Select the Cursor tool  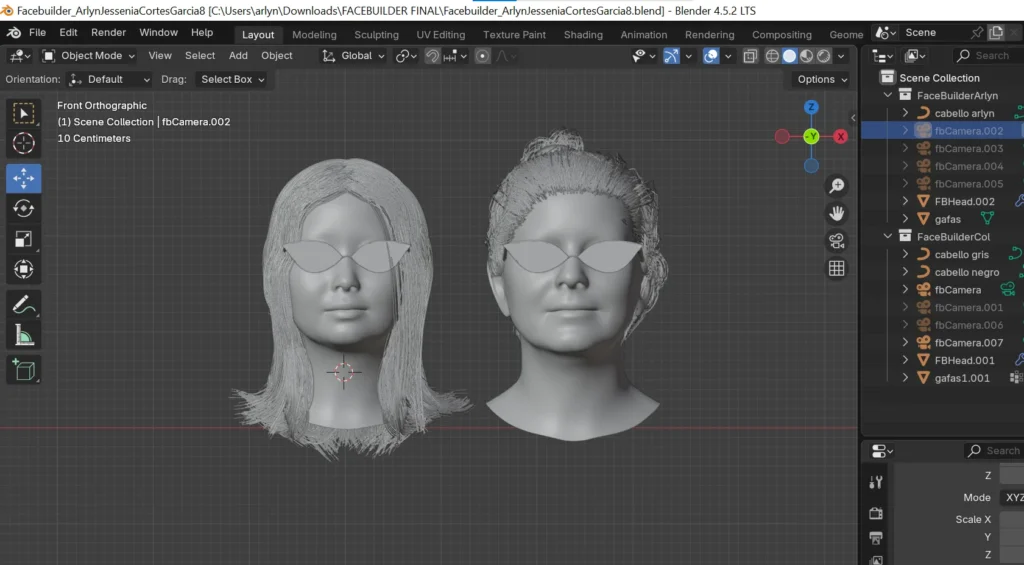(23, 143)
